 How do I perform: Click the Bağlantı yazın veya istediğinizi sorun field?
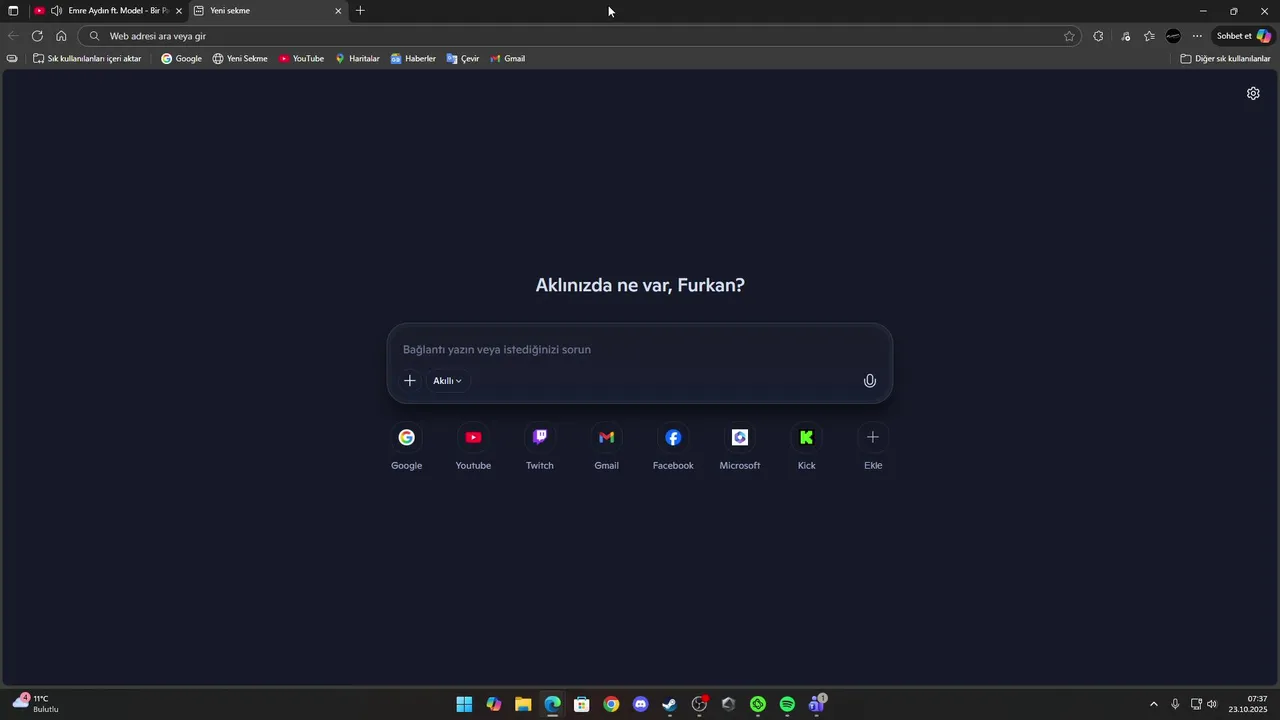(x=640, y=350)
